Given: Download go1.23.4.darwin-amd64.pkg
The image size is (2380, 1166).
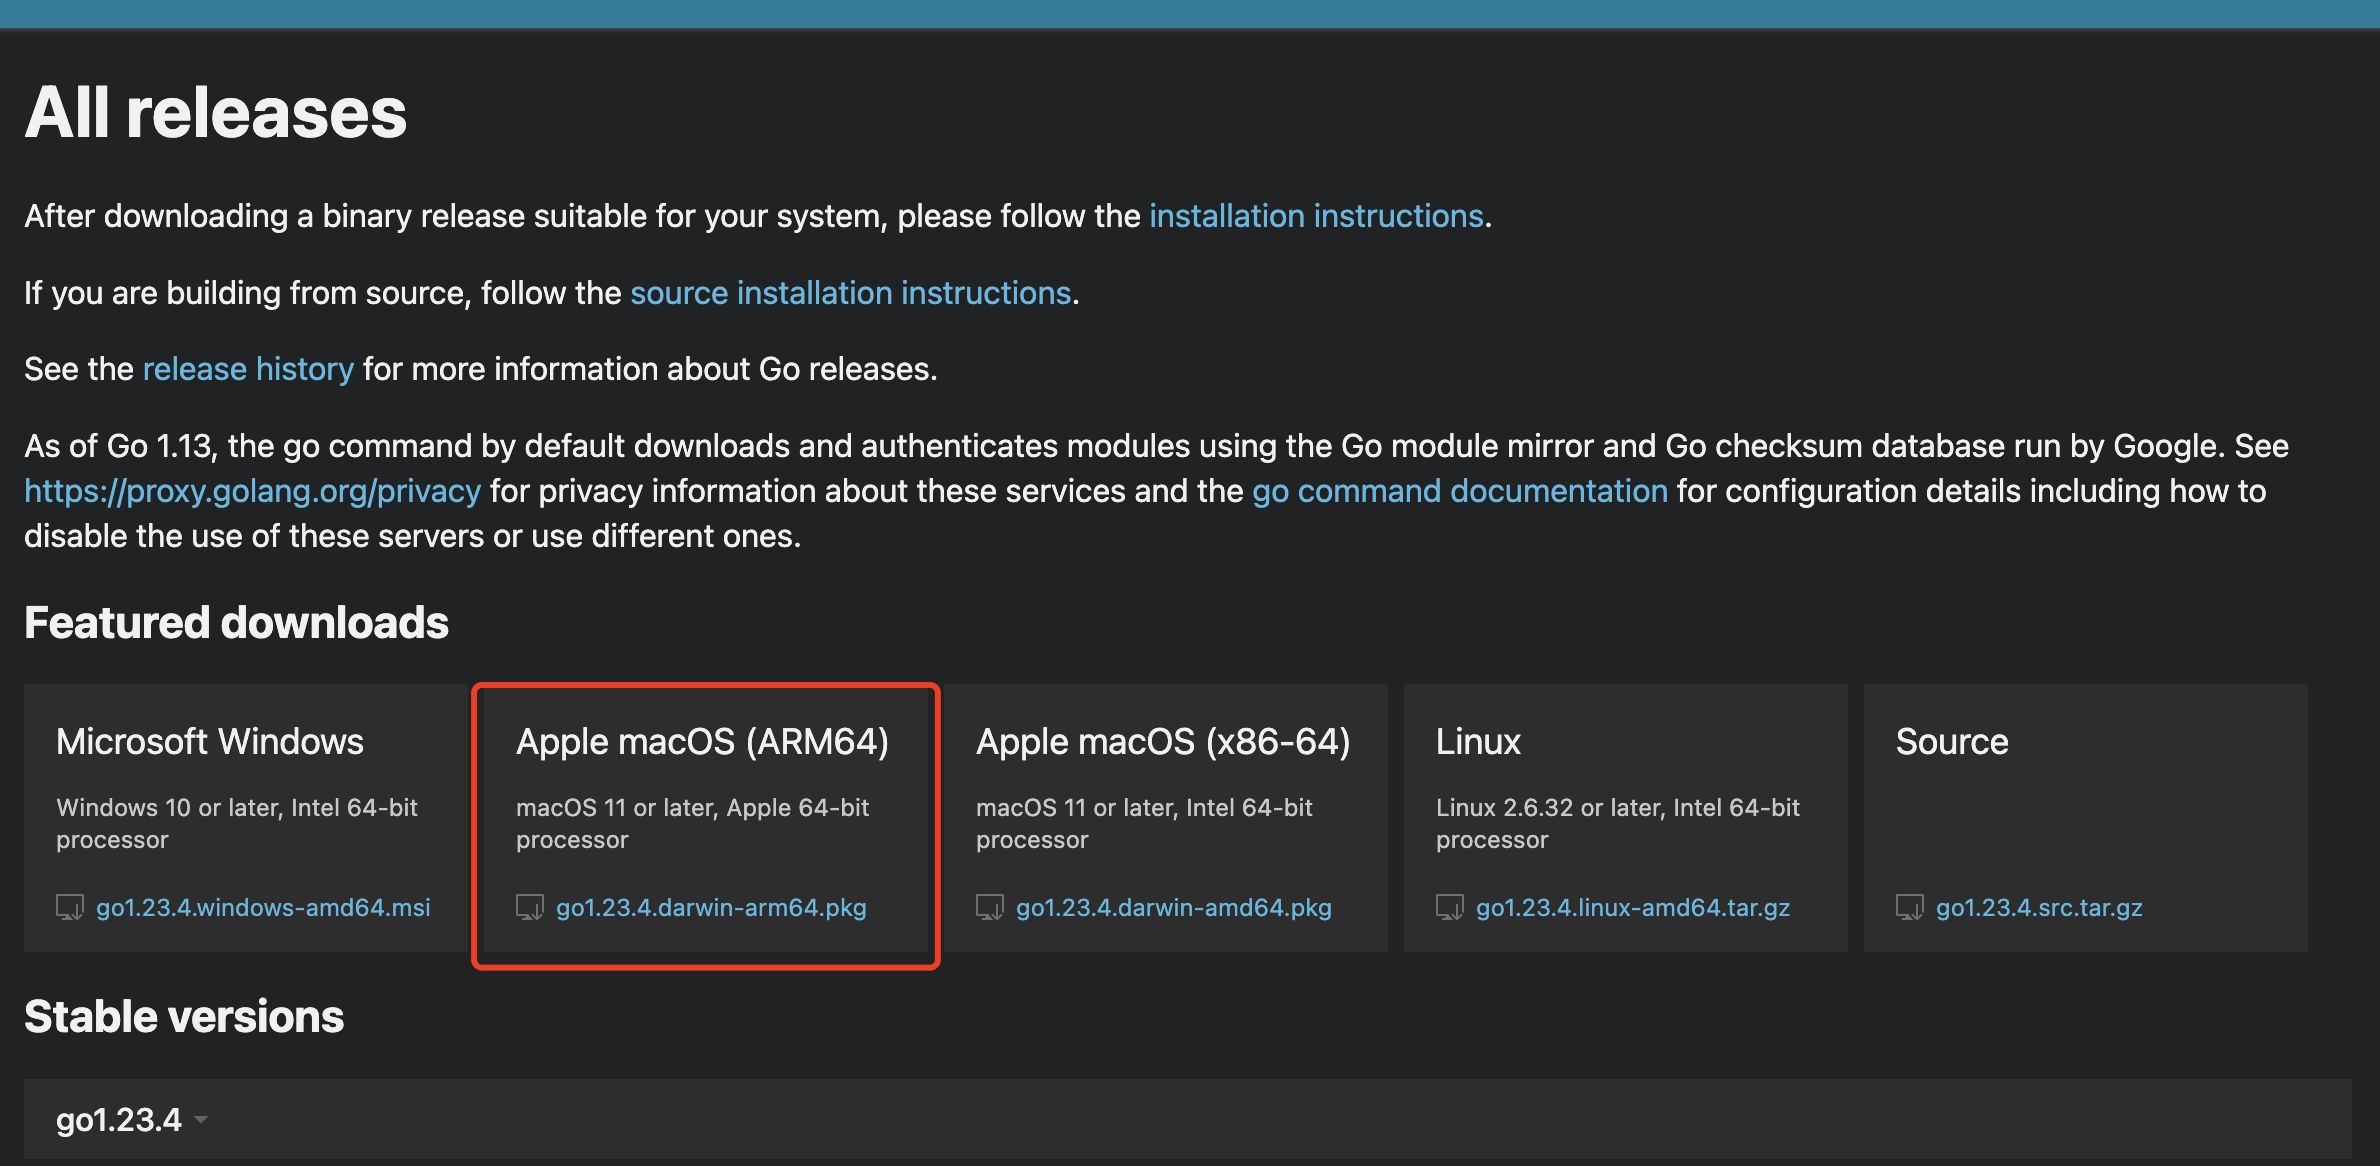Looking at the screenshot, I should pyautogui.click(x=1174, y=907).
